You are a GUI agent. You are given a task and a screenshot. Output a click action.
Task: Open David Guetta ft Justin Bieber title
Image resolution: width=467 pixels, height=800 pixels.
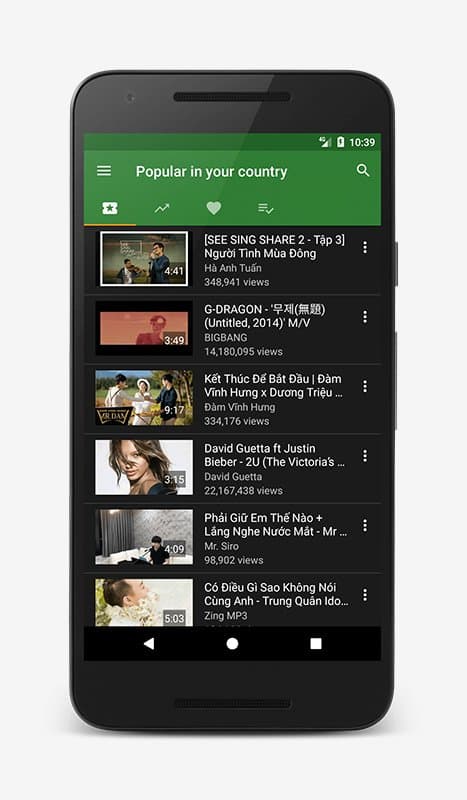point(275,455)
